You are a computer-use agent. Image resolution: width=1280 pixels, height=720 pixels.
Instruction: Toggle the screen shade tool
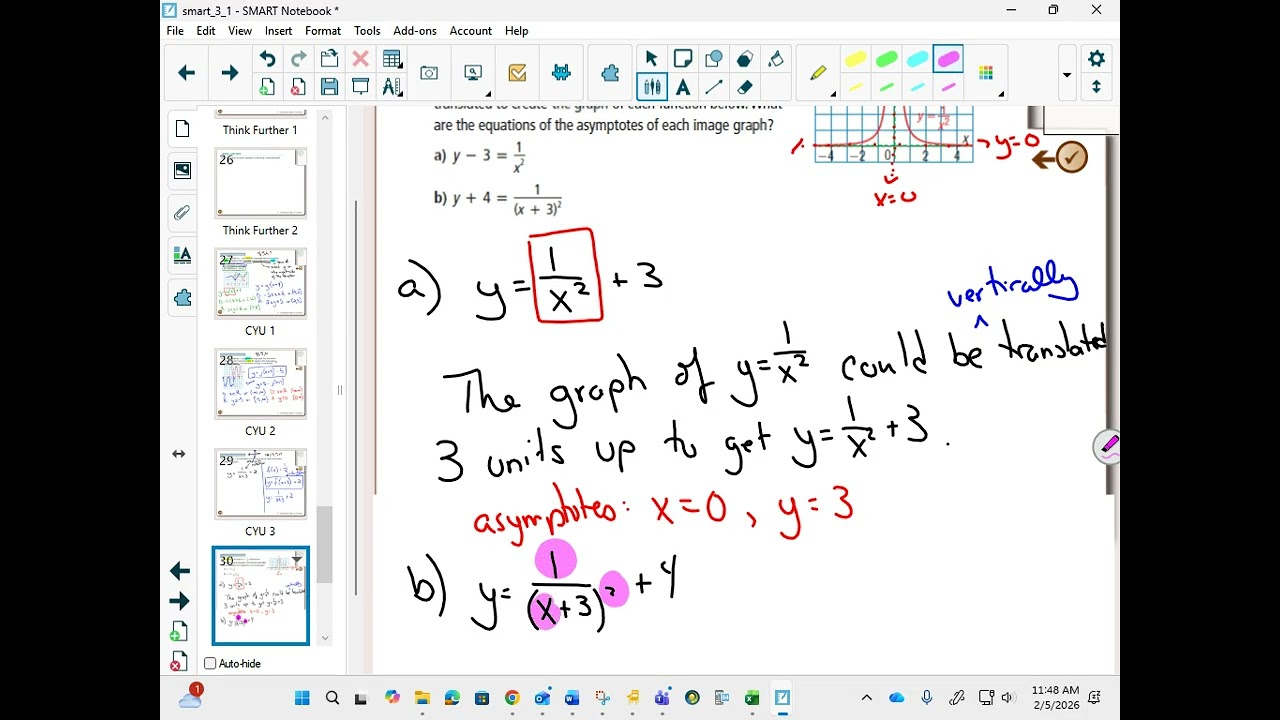click(360, 87)
